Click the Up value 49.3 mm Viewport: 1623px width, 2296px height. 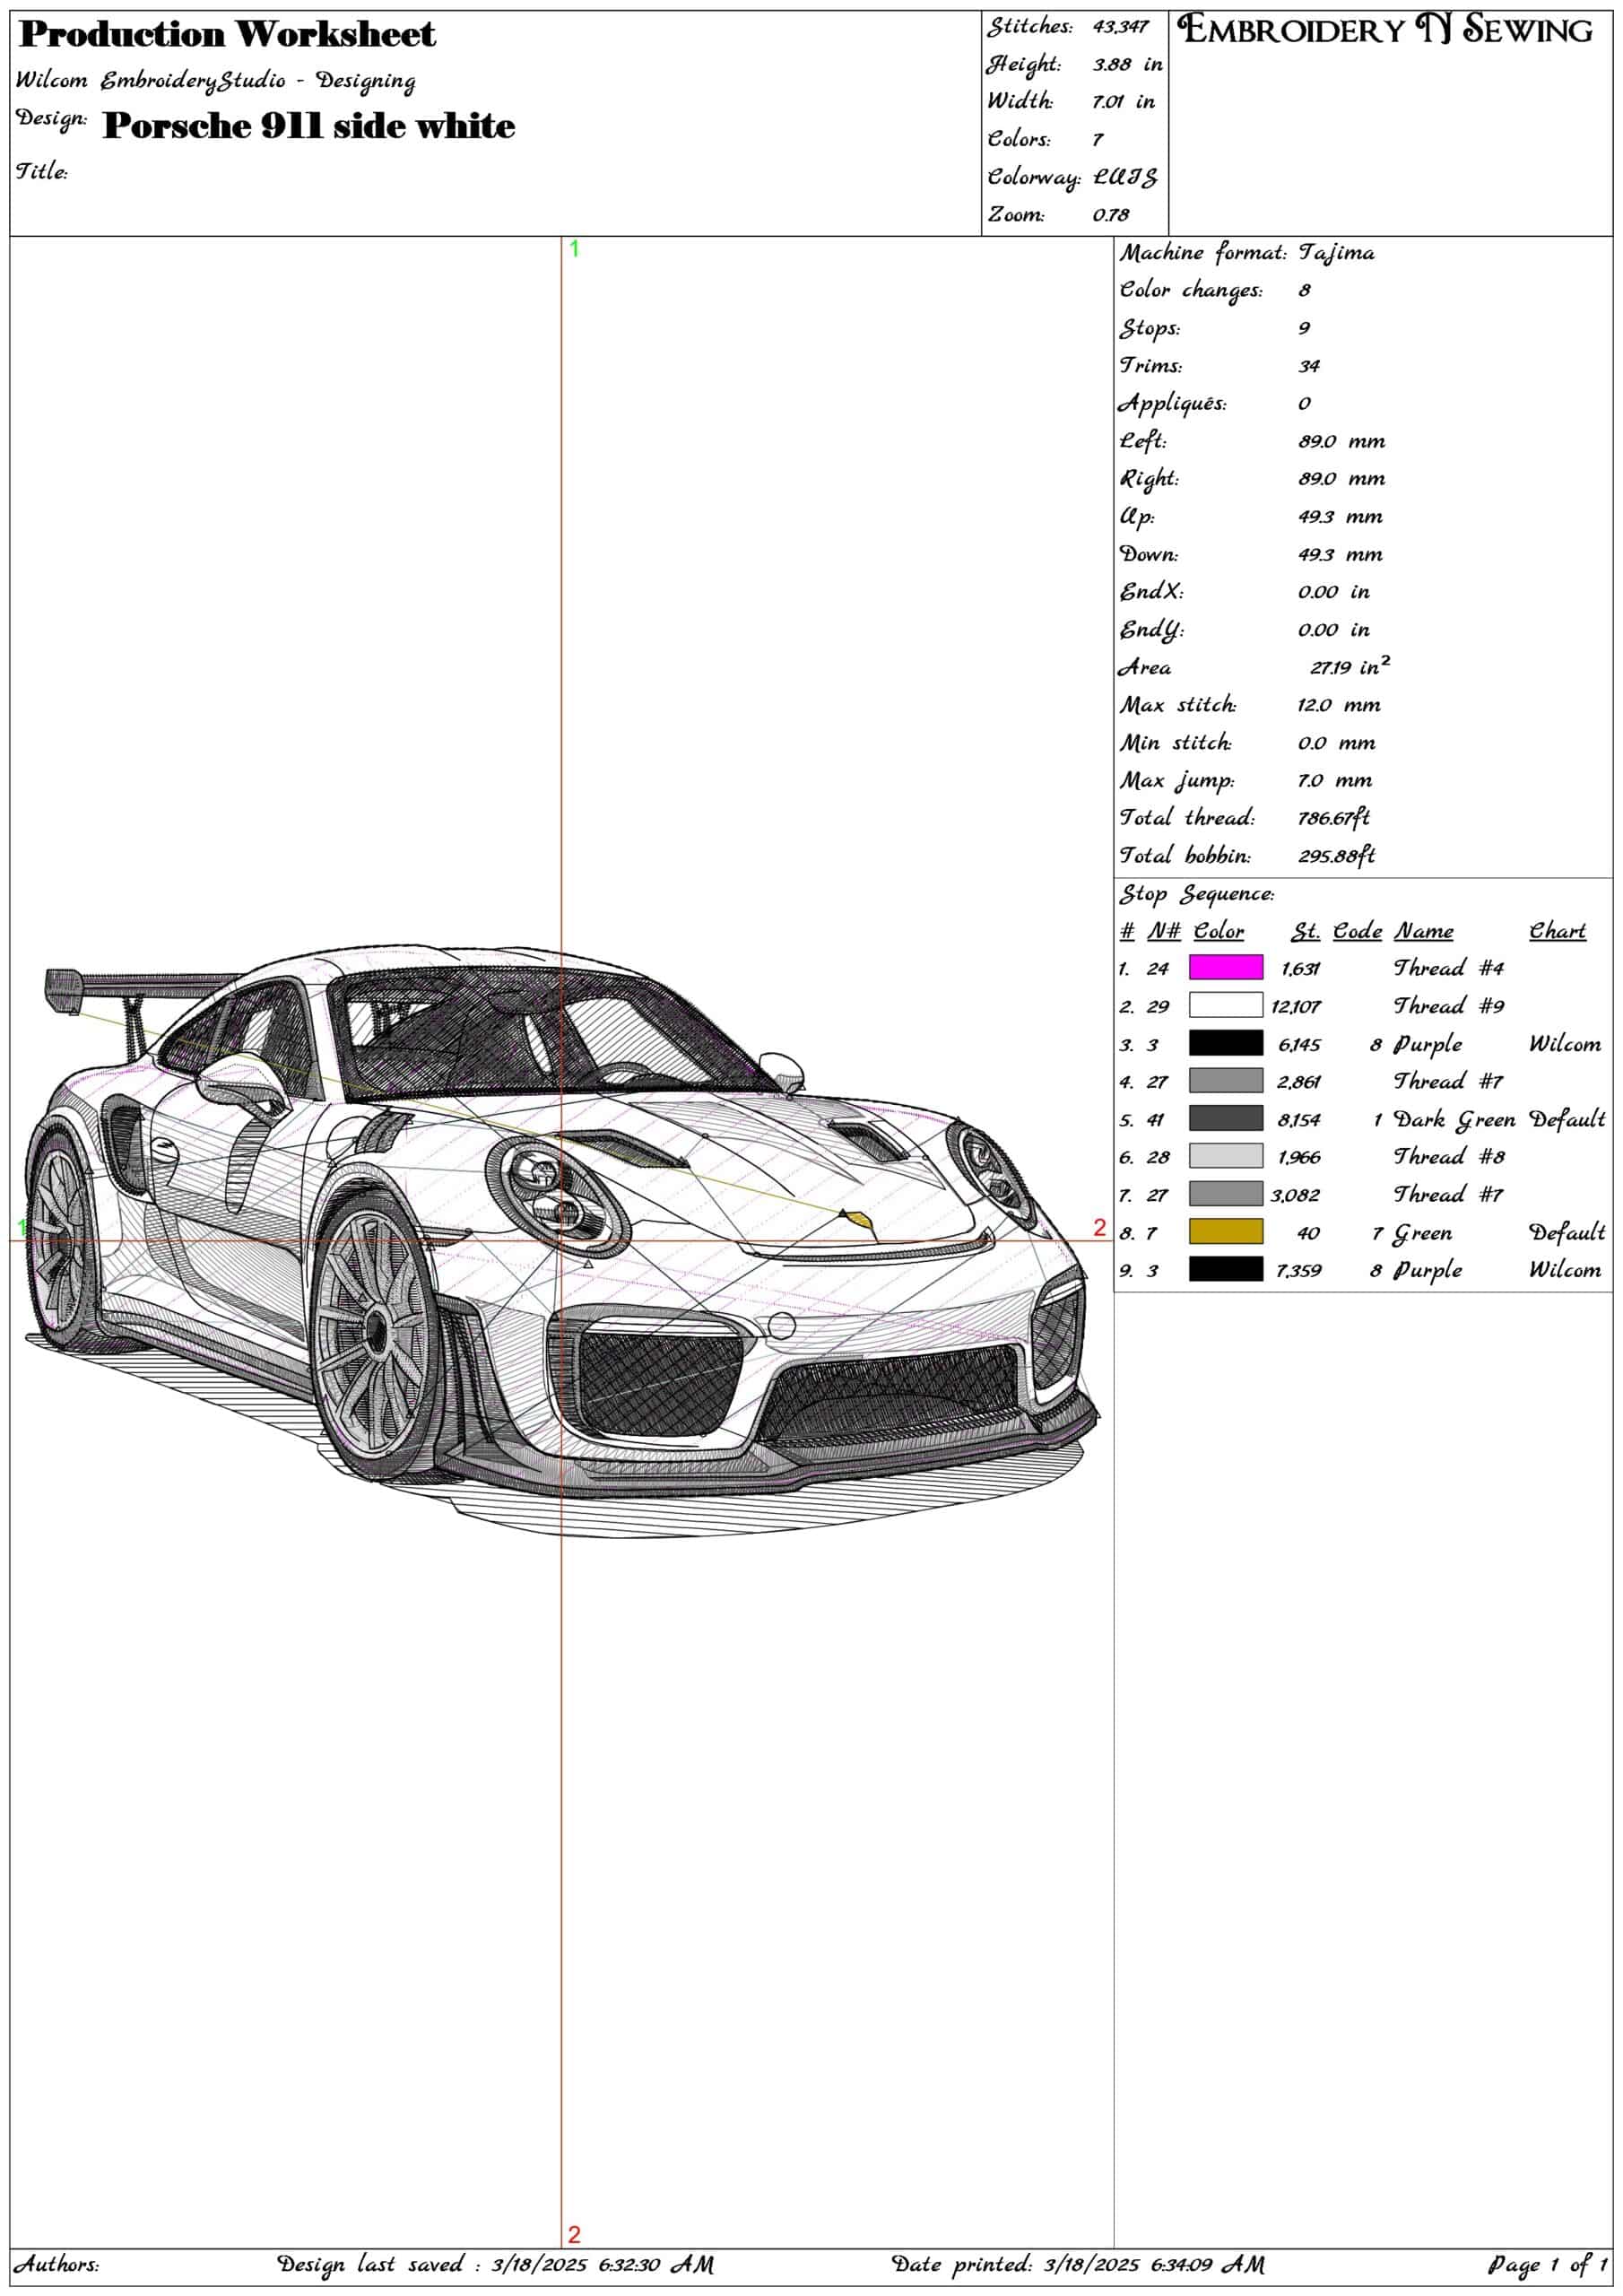coord(1340,517)
